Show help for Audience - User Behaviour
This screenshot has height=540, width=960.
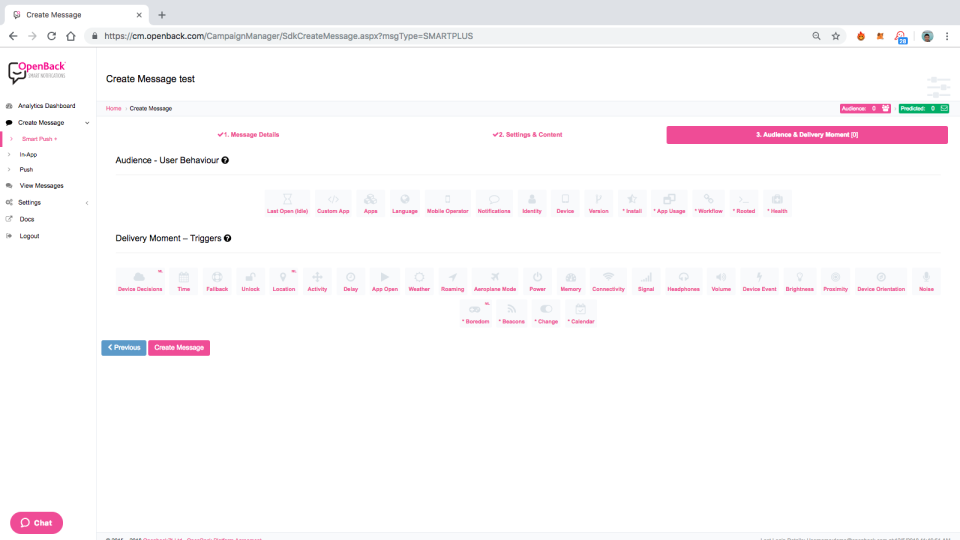click(225, 160)
